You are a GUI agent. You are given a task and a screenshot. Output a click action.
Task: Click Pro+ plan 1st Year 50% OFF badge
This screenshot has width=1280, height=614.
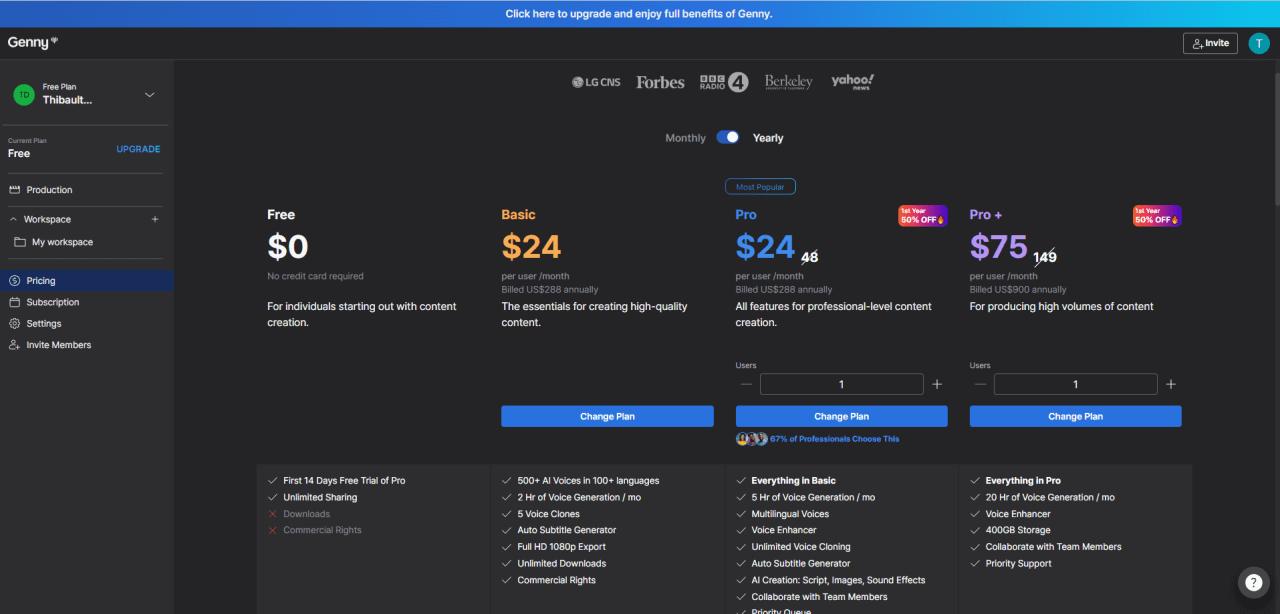coord(1157,216)
